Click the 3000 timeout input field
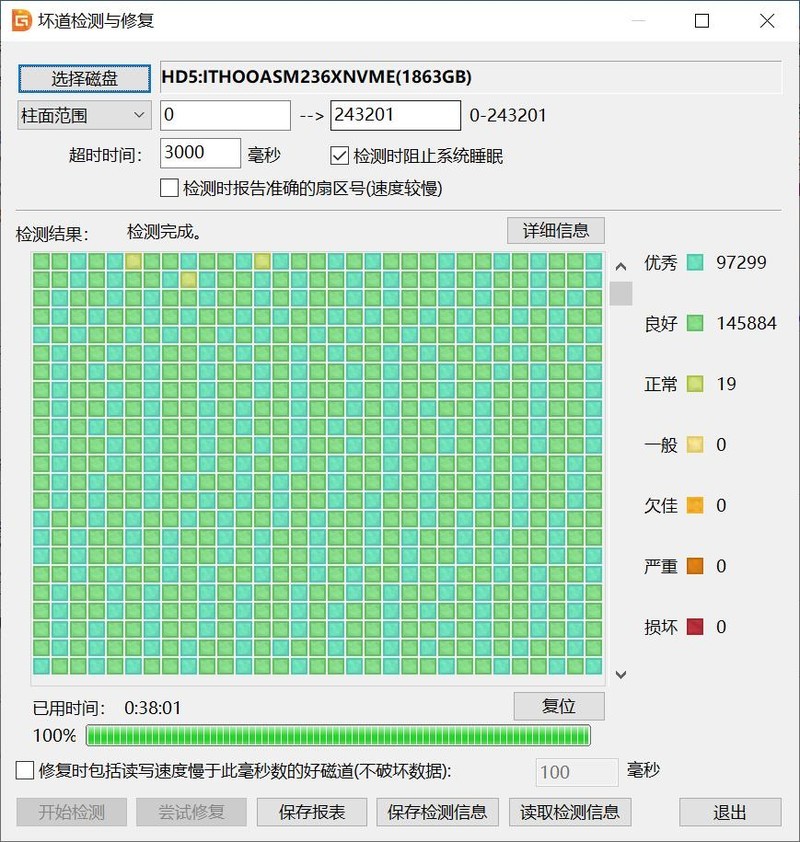 pyautogui.click(x=200, y=153)
